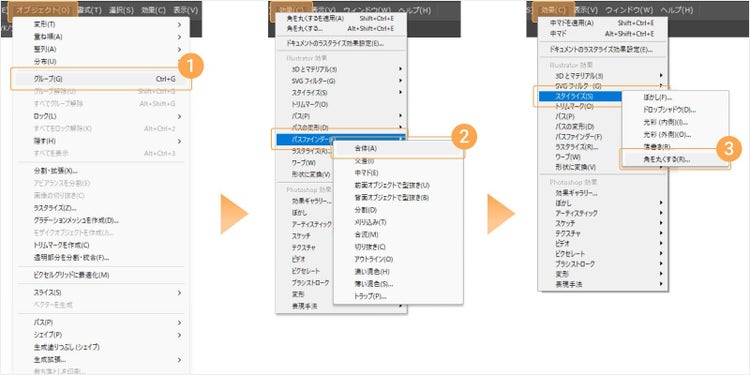Expand the 生成拡張 submenu arrow
This screenshot has width=750, height=375.
(x=179, y=360)
